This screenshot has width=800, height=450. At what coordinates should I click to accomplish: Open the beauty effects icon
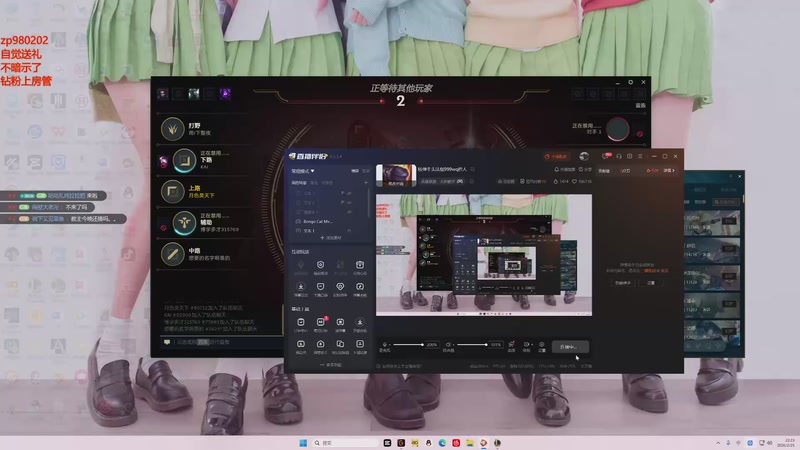(x=511, y=346)
